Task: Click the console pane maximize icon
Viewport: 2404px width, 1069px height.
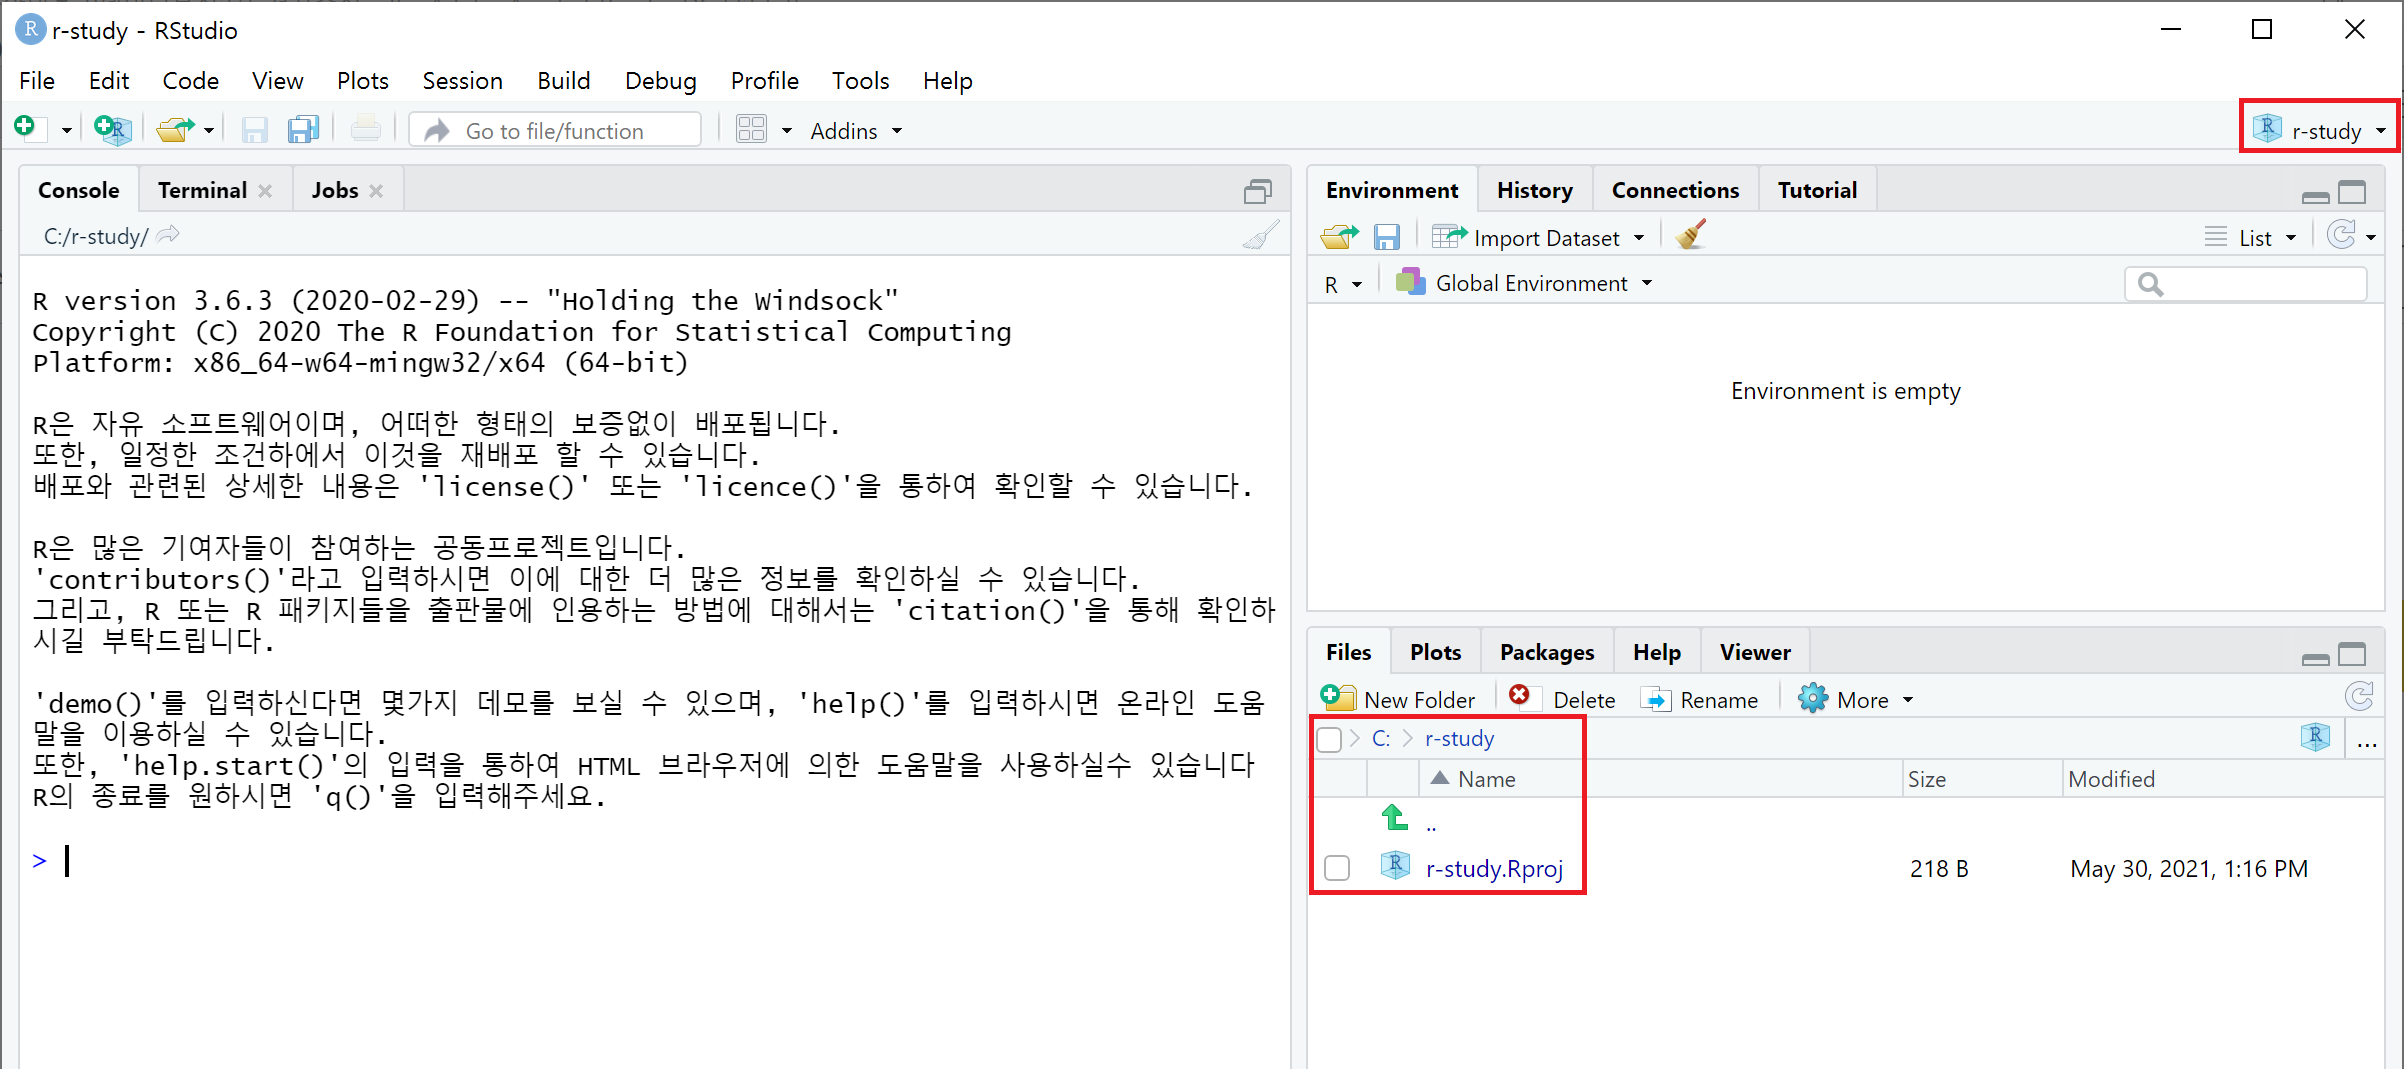Action: click(x=1258, y=191)
